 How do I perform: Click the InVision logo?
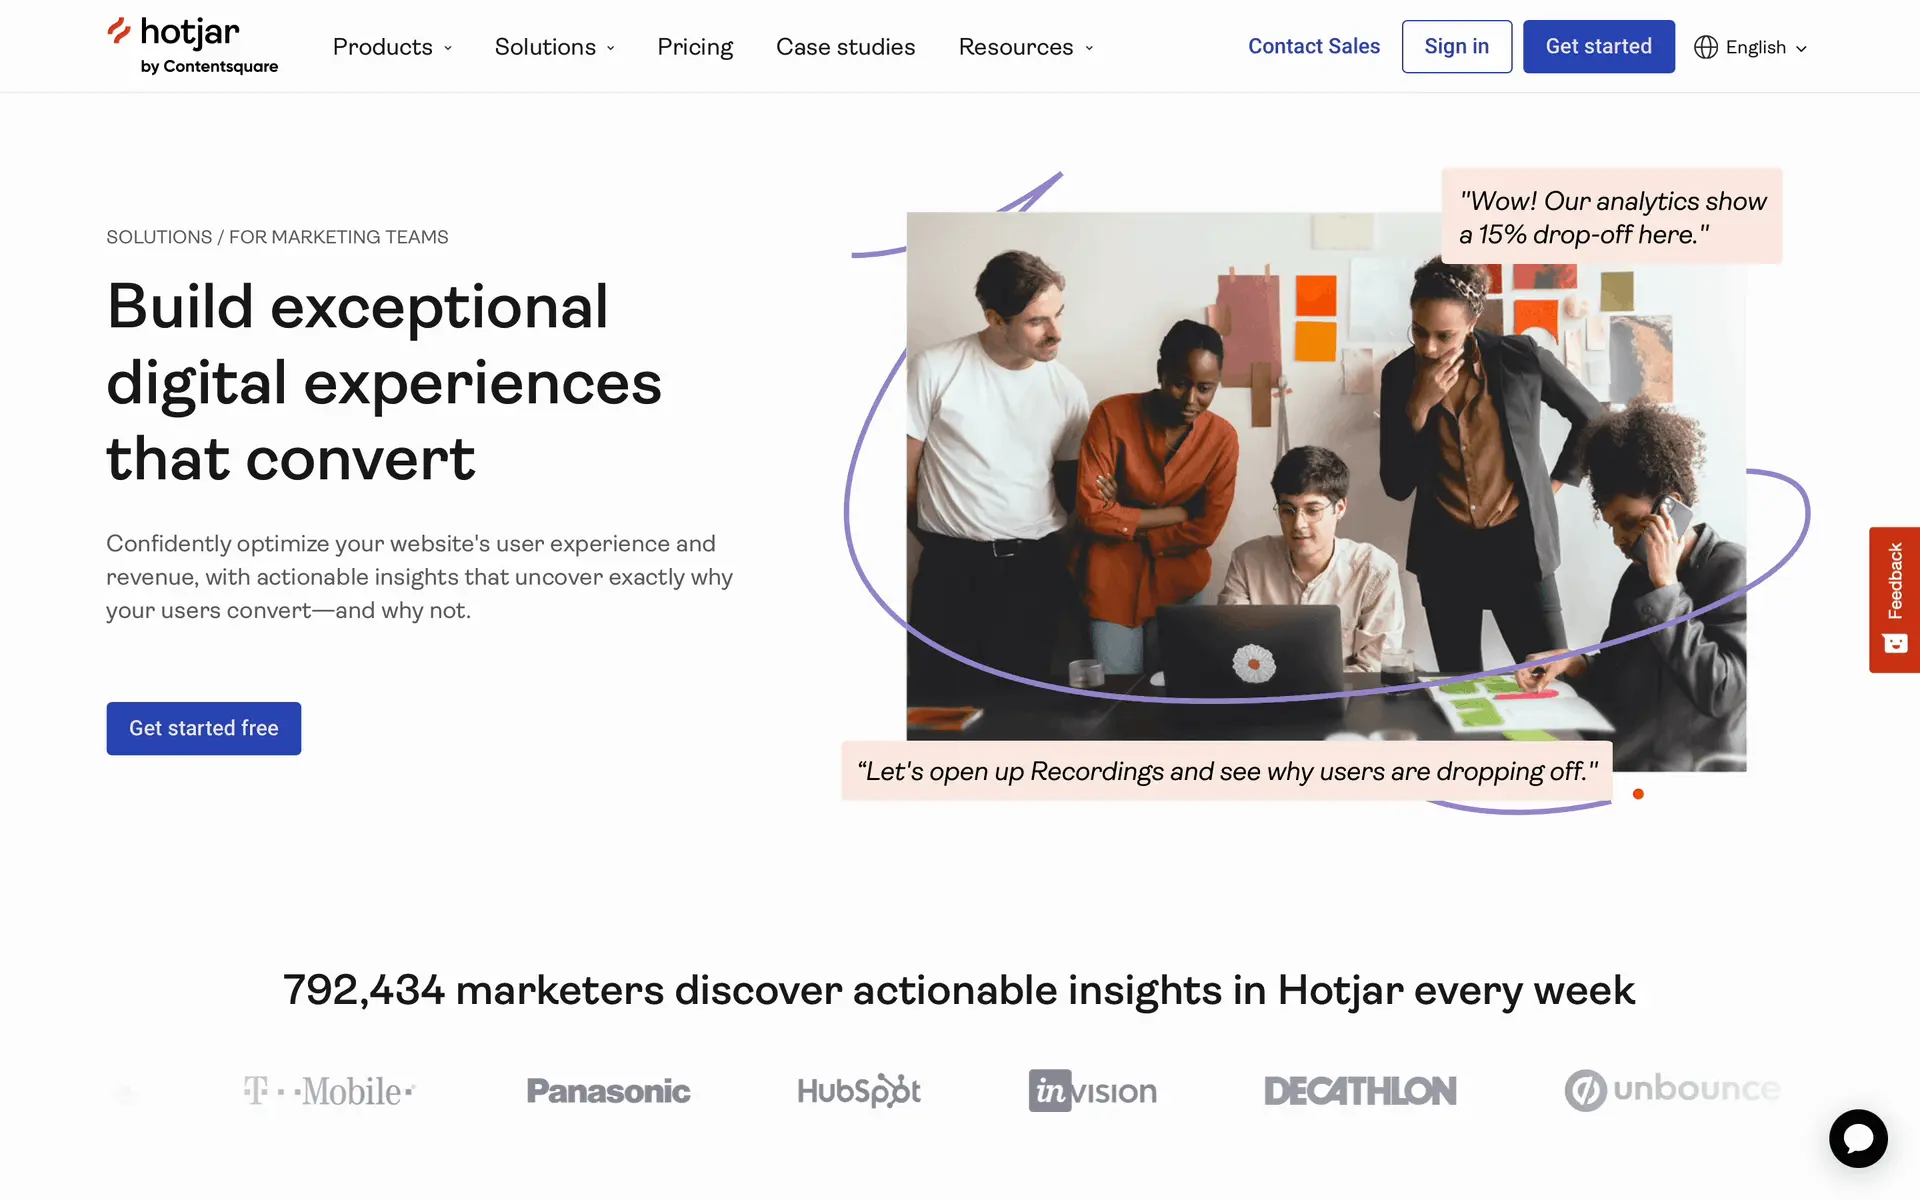tap(1092, 1090)
